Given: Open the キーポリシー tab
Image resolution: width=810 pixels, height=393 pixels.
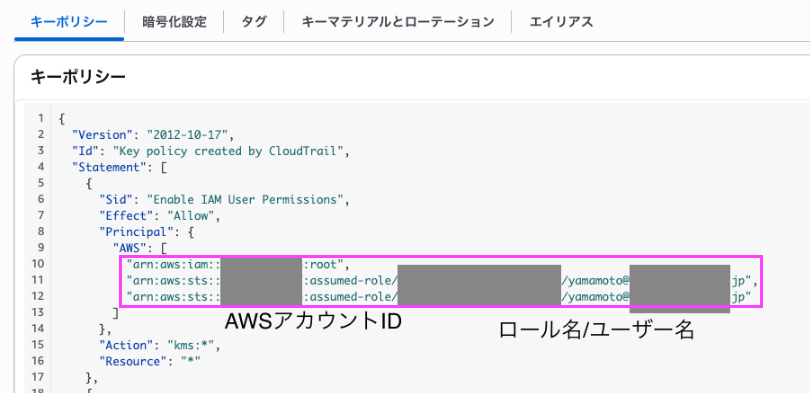Looking at the screenshot, I should coord(69,22).
